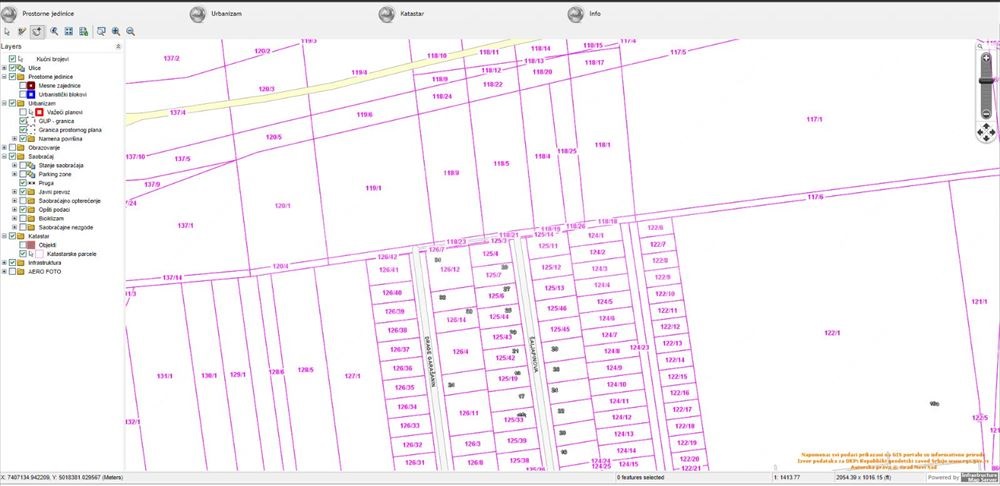This screenshot has height=486, width=1000.
Task: Click the zoom out magnifier in toolbar
Action: point(130,31)
